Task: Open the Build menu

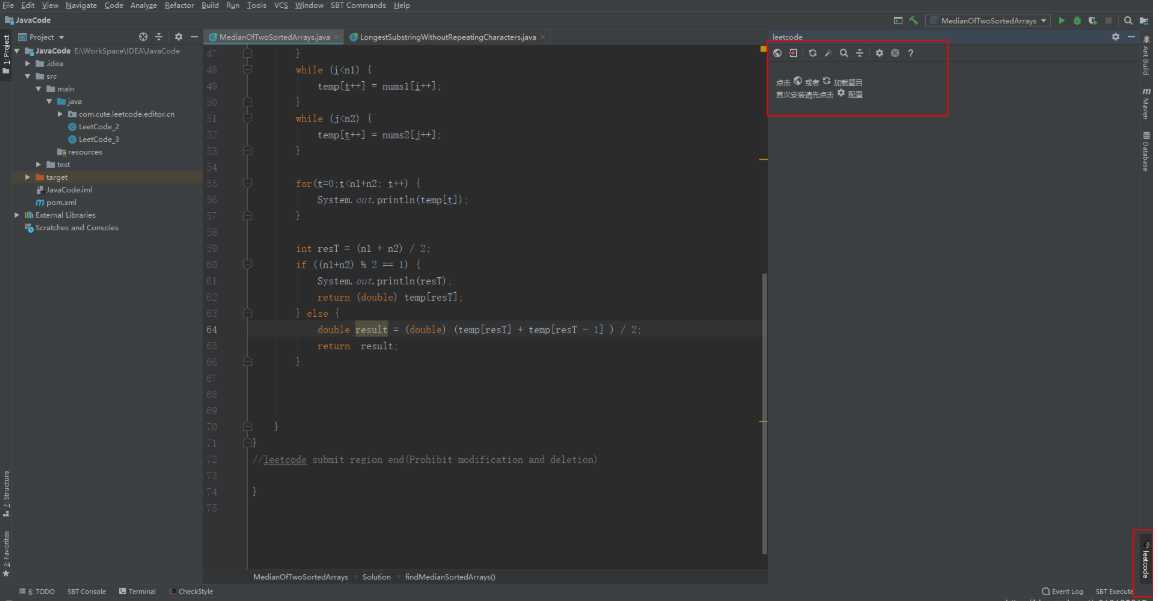Action: click(x=210, y=5)
